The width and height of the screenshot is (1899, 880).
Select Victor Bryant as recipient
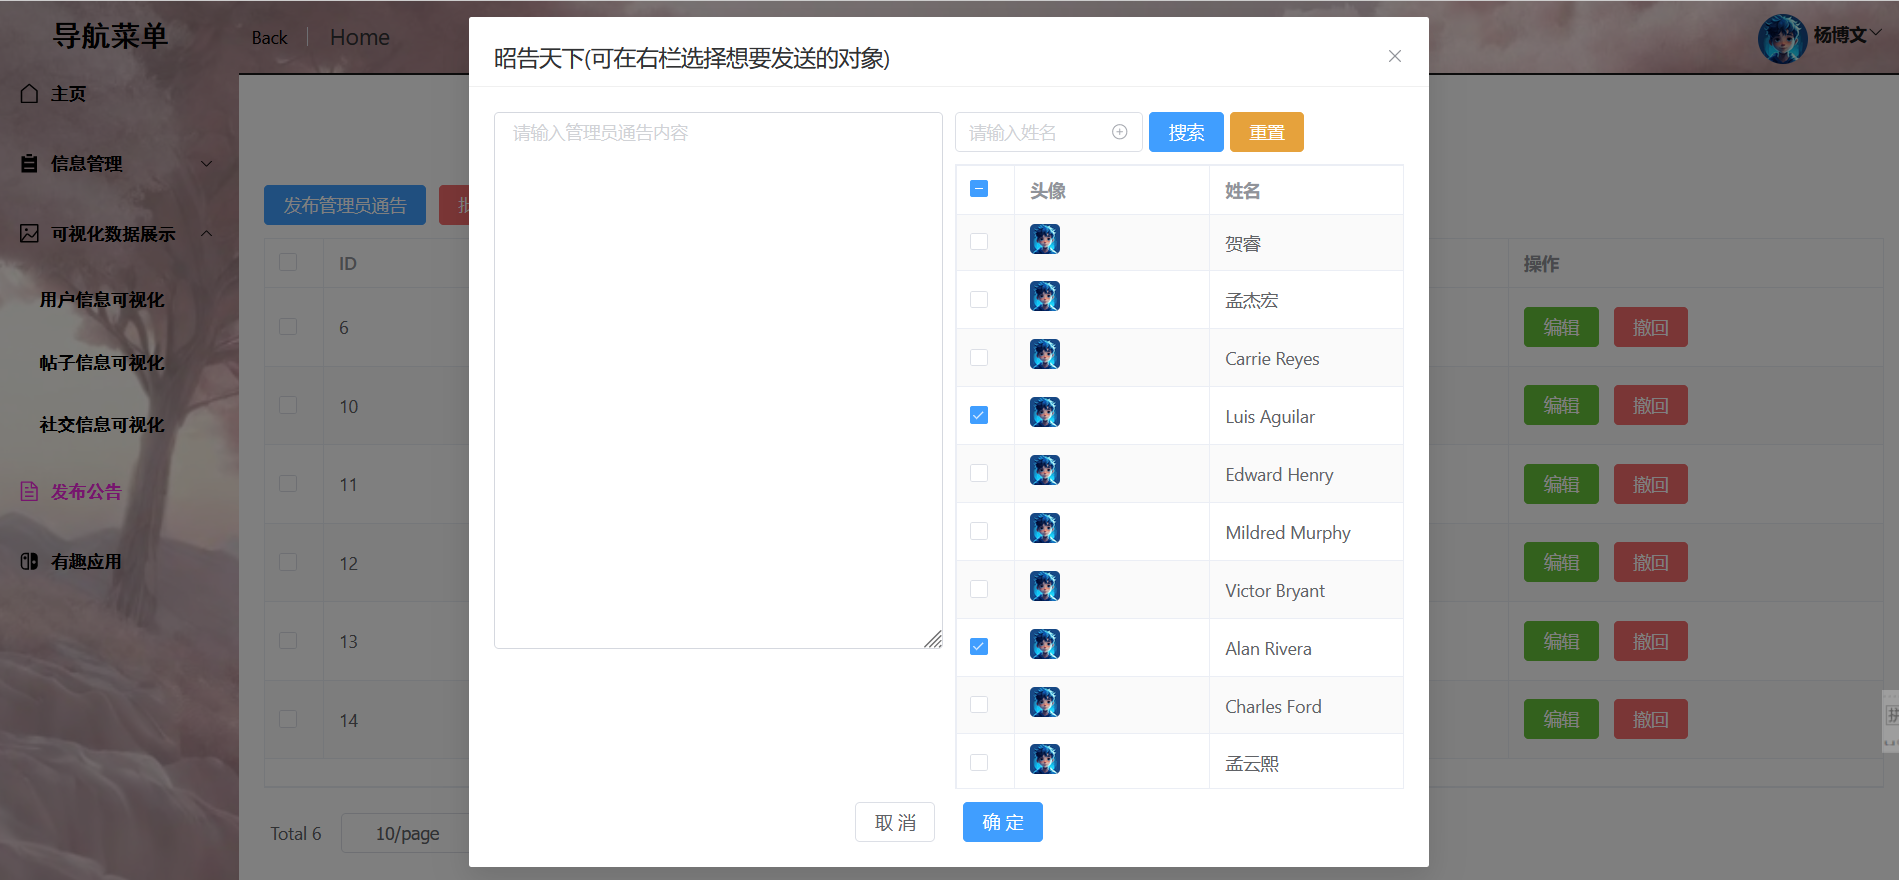pos(979,588)
